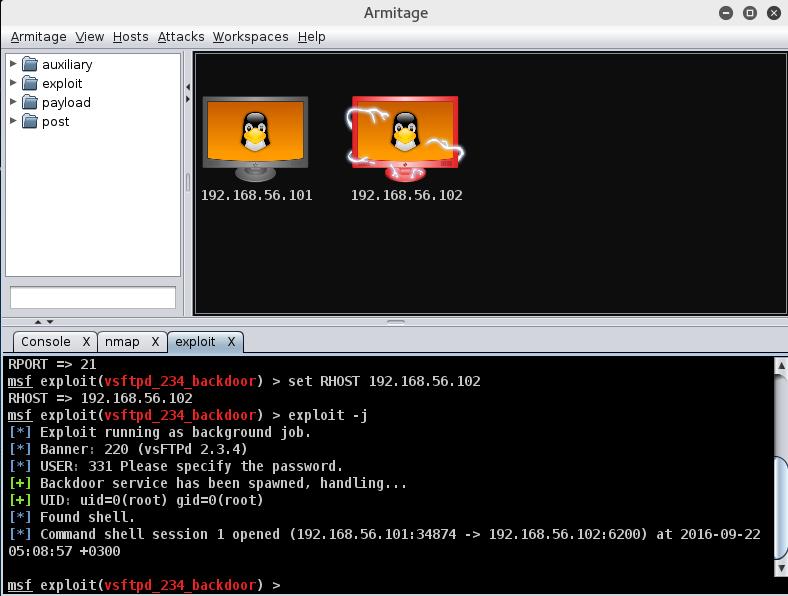Select the 192.168.56.101 host icon

(x=255, y=139)
